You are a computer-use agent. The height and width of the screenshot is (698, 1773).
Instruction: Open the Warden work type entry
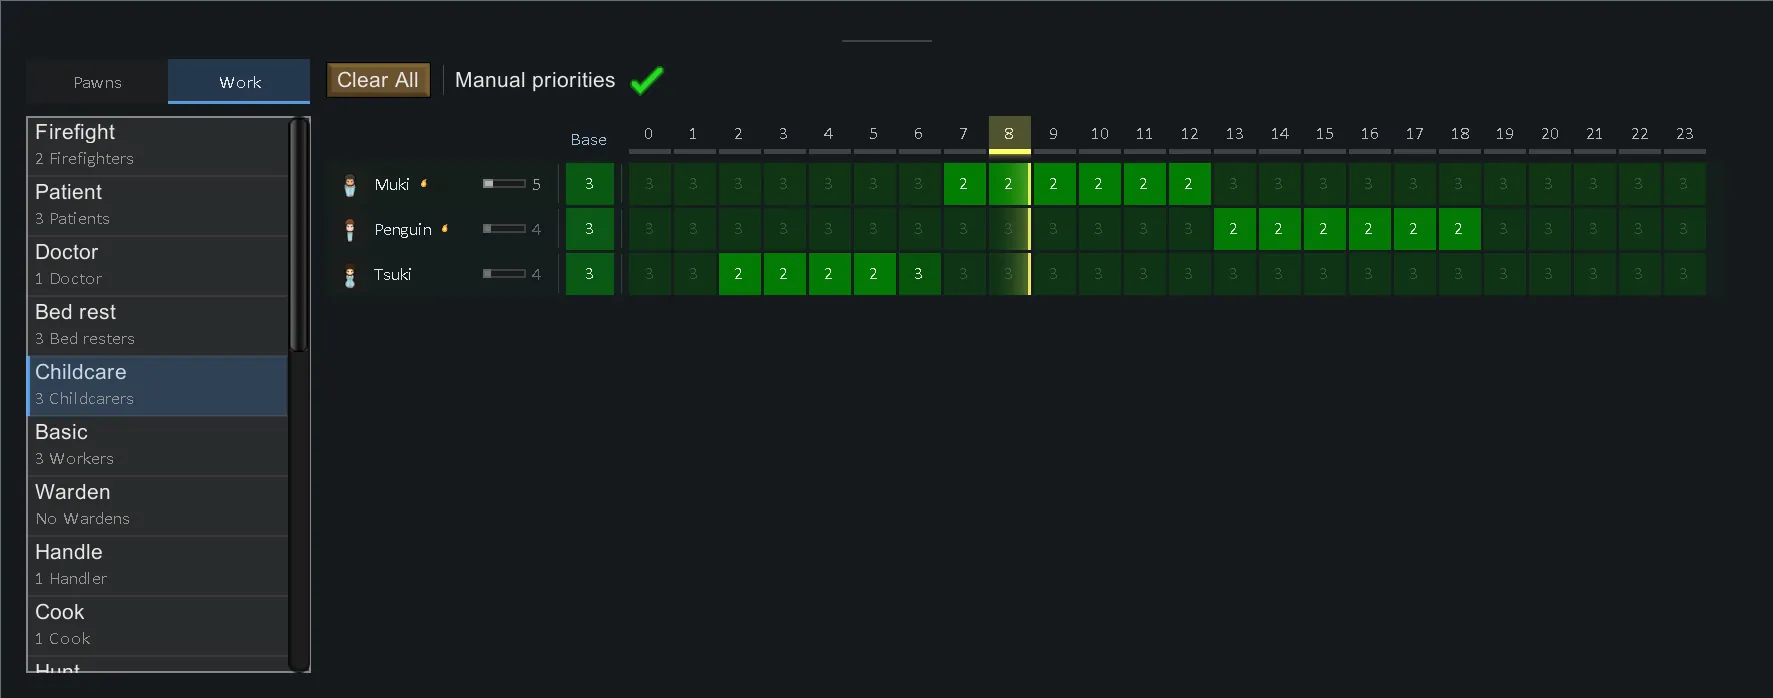tap(157, 505)
